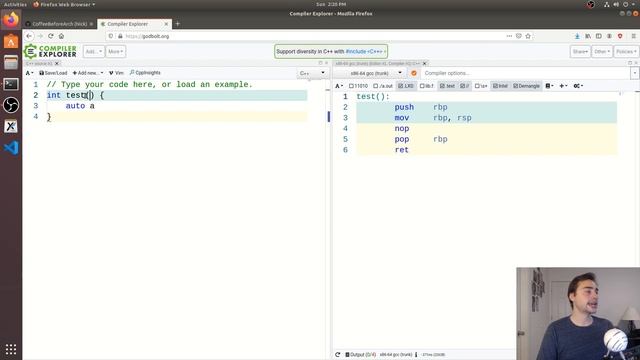Open Activities overview

click(x=15, y=4)
